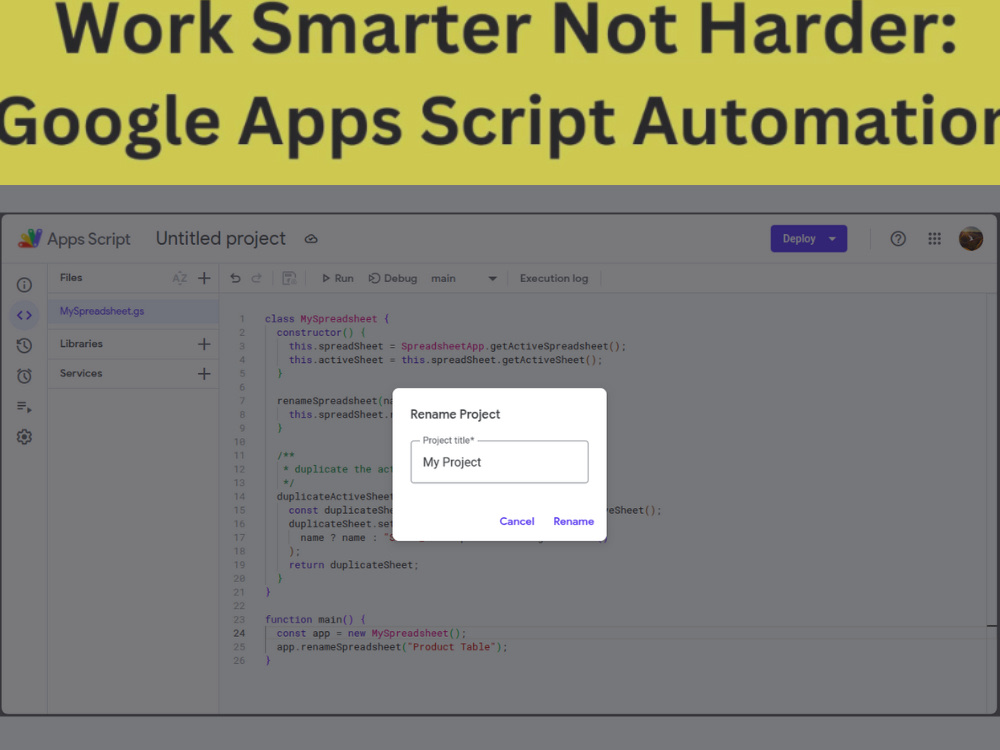Click the Redo arrow icon
The height and width of the screenshot is (750, 1000).
click(256, 278)
